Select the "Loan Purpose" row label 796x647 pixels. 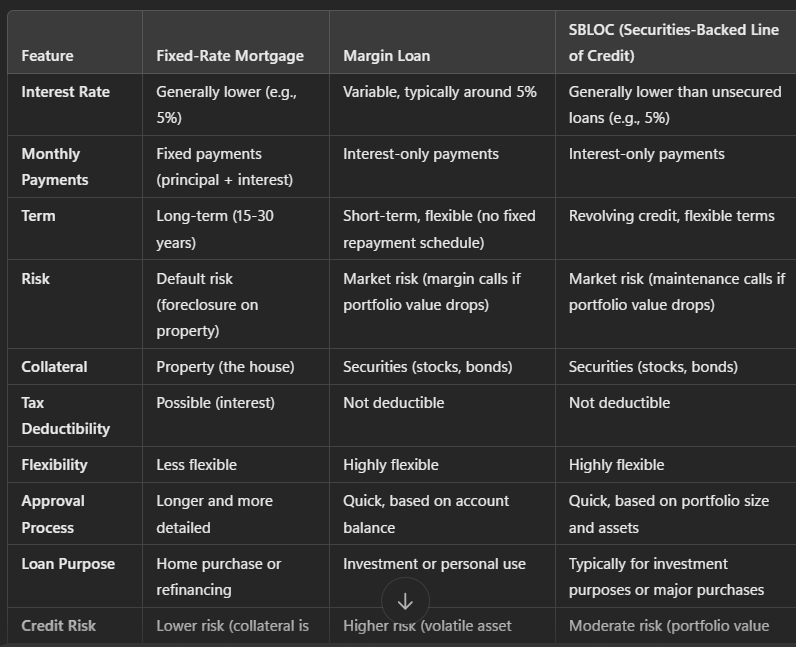coord(68,564)
